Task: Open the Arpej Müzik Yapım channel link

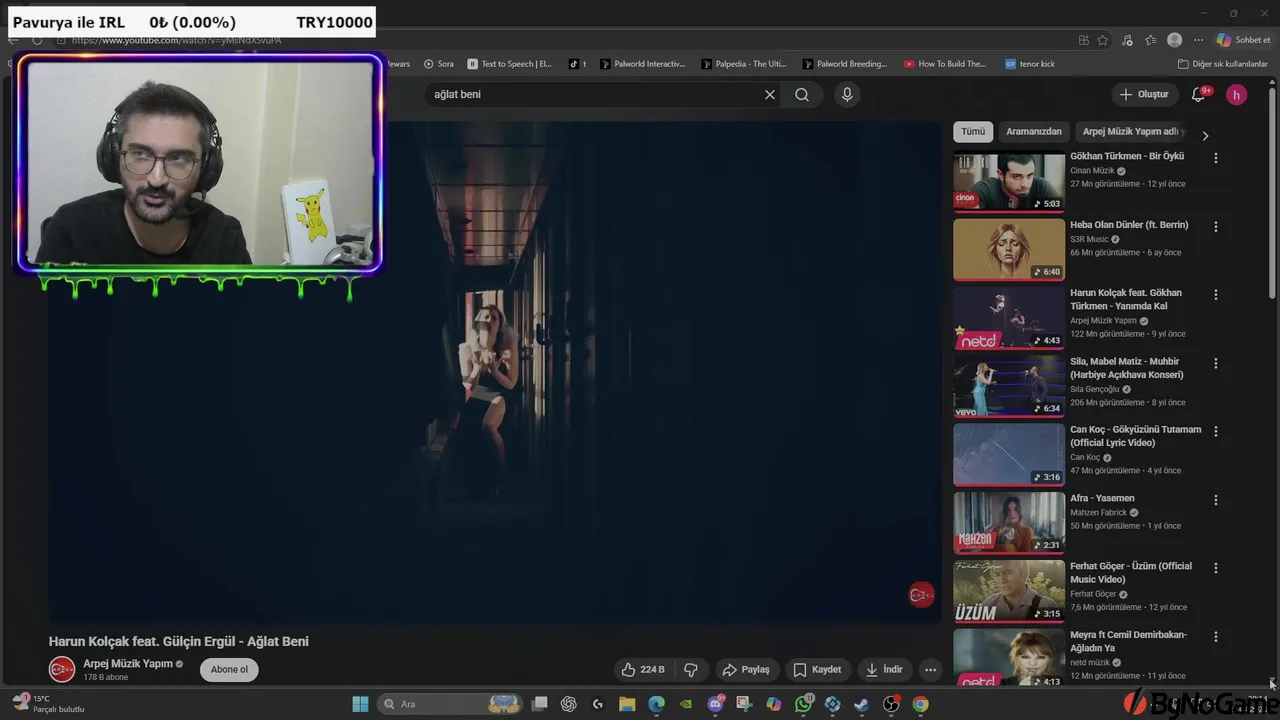Action: coord(128,663)
